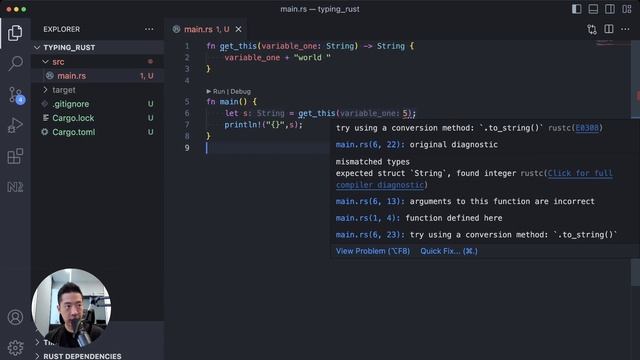Open the N2 extension icon in activity bar

[x=15, y=187]
